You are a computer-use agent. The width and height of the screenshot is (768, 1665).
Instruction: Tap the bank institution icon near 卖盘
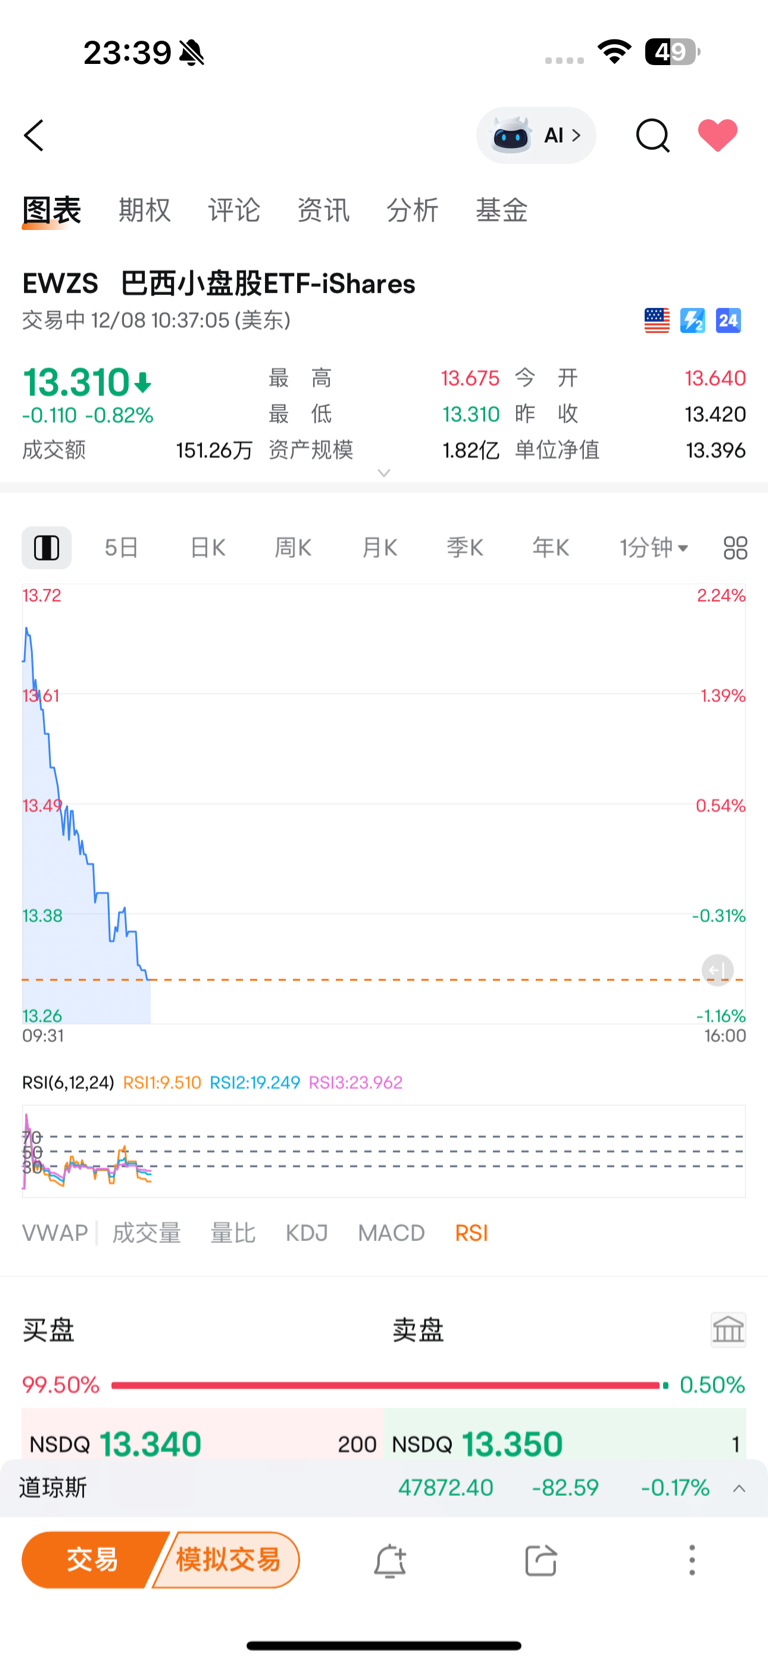pyautogui.click(x=728, y=1329)
